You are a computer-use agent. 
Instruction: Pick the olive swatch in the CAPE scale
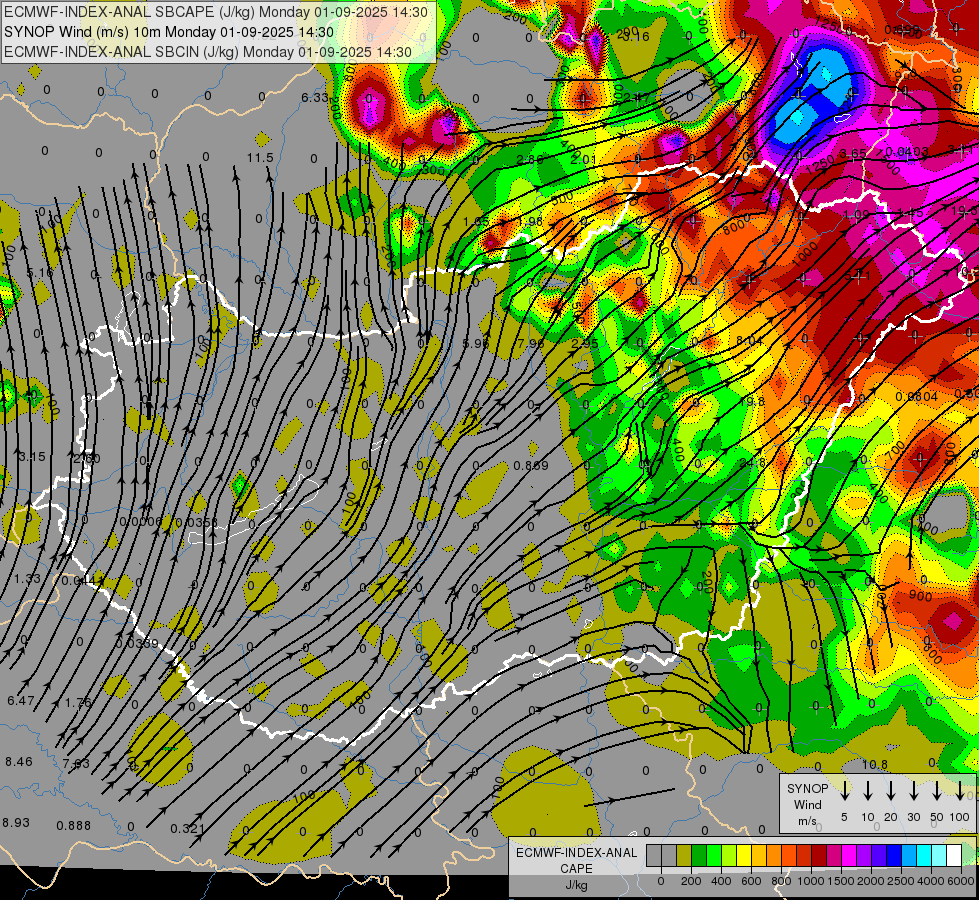684,856
